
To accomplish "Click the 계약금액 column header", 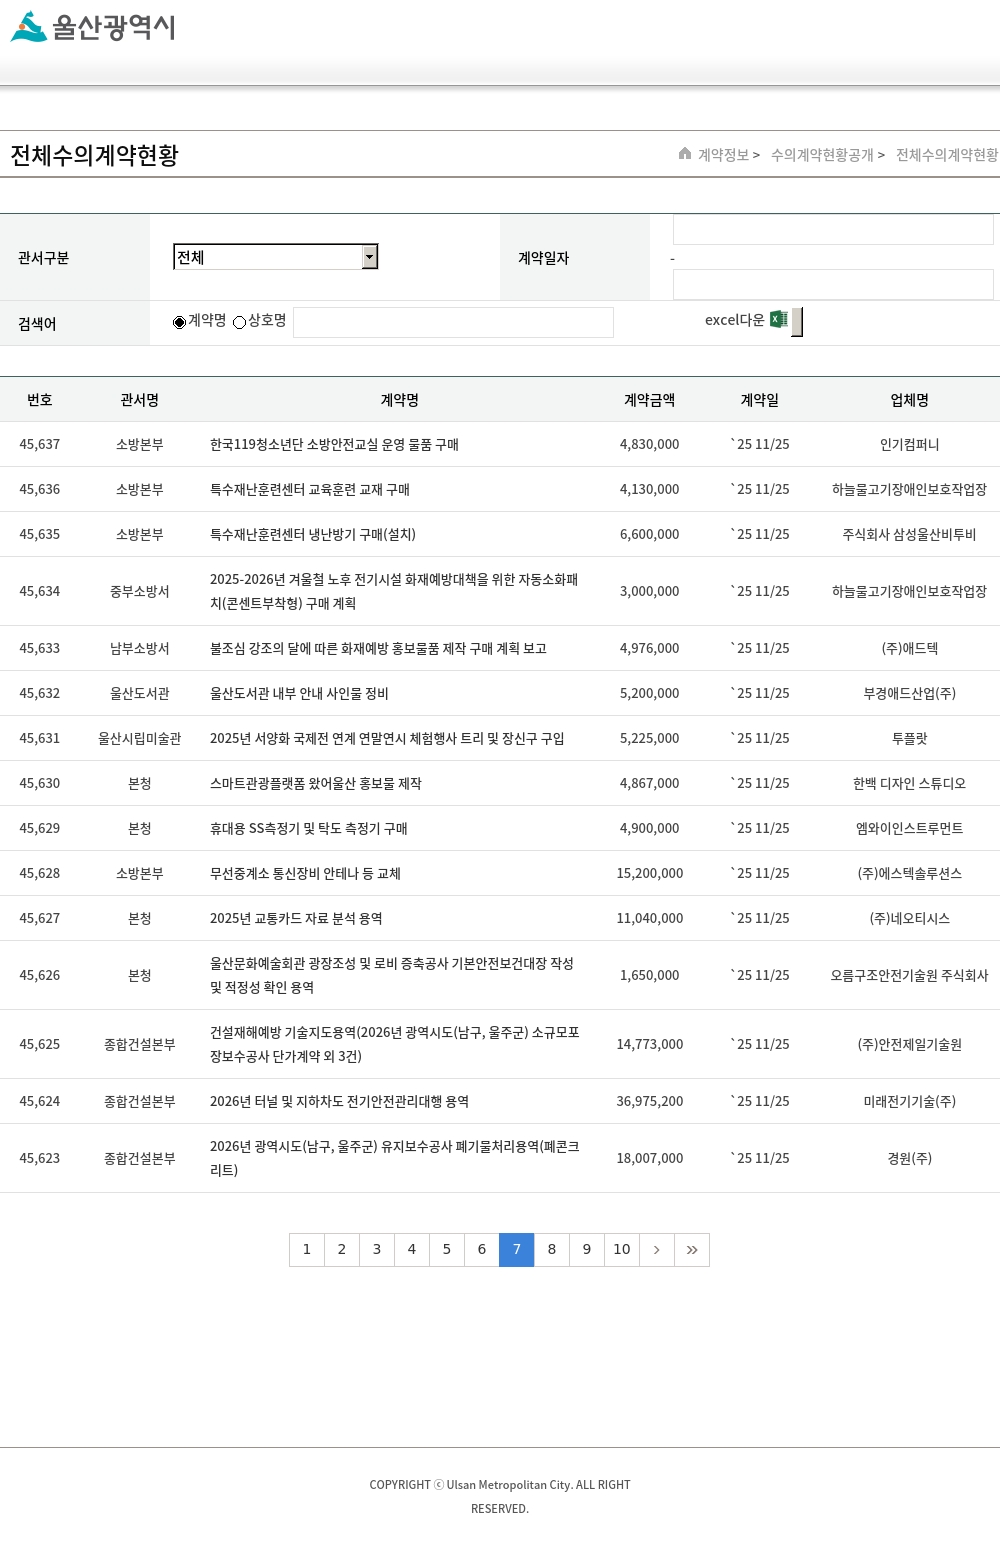I will click(649, 400).
